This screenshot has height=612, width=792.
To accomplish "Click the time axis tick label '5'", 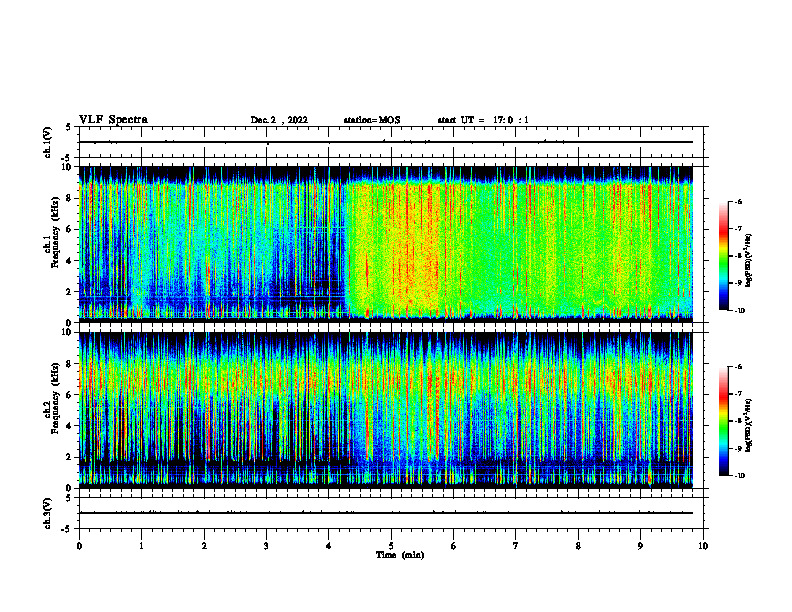I will pyautogui.click(x=391, y=546).
